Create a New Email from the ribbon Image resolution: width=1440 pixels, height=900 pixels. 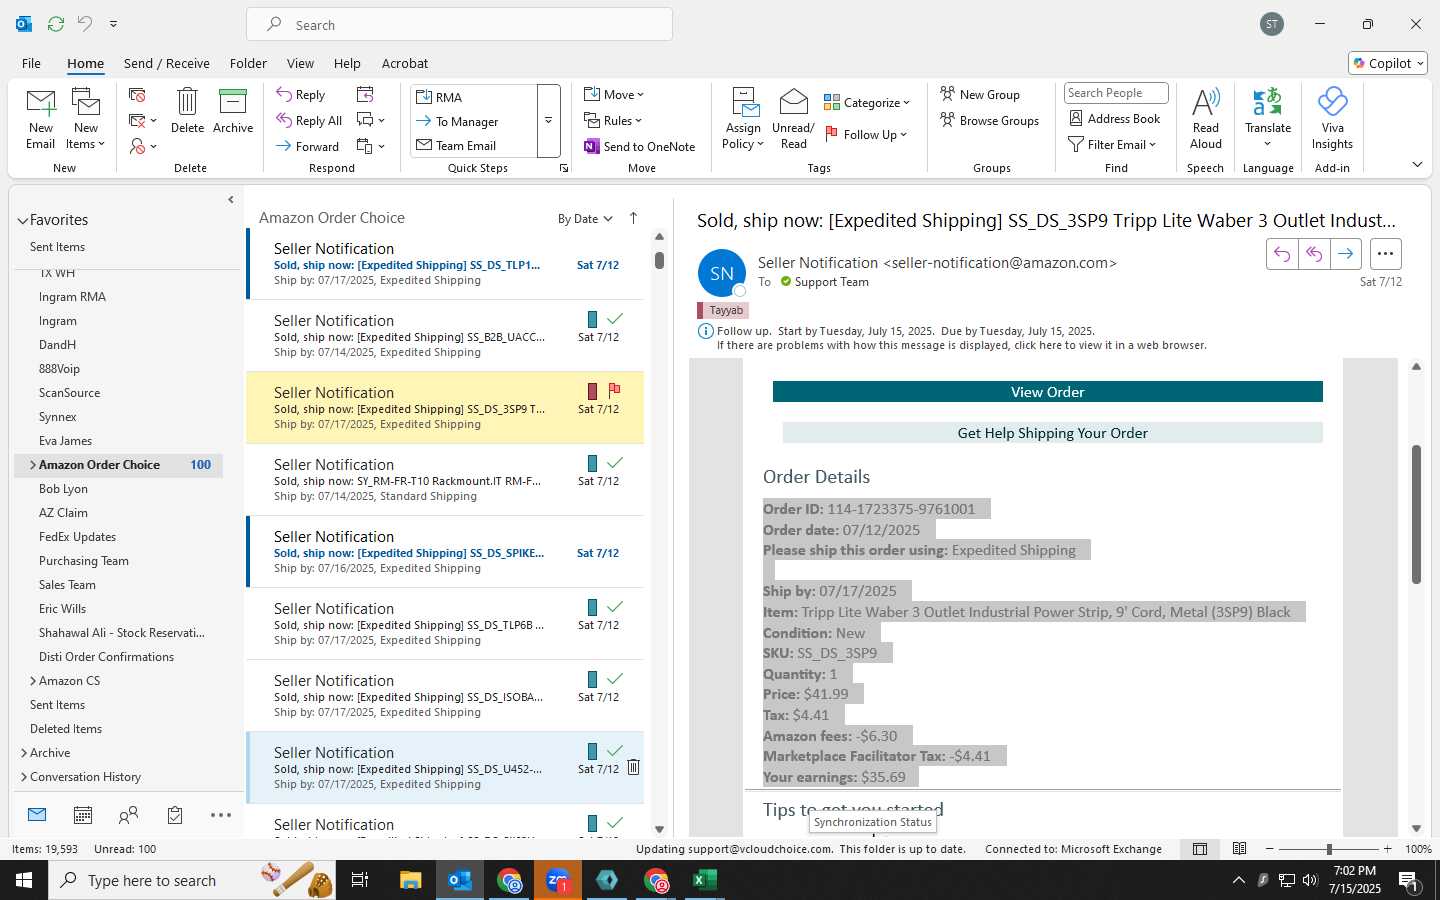coord(40,118)
